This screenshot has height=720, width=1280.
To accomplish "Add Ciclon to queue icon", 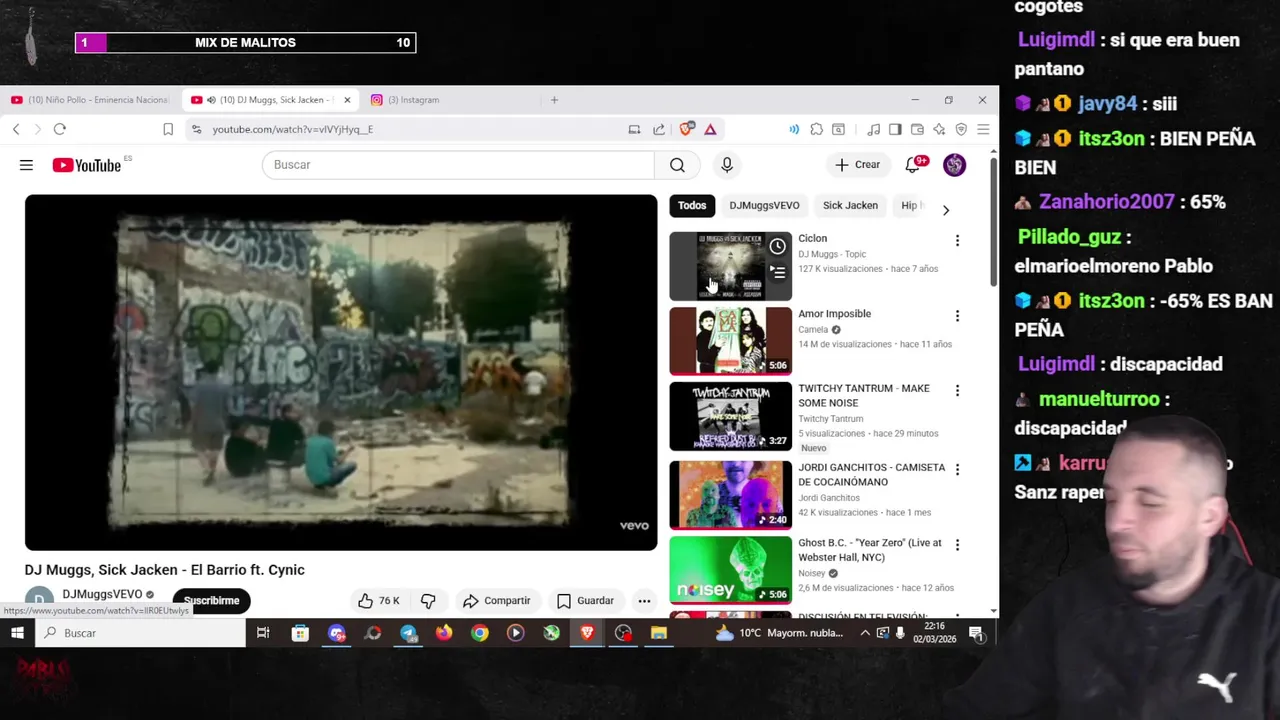I will [777, 272].
